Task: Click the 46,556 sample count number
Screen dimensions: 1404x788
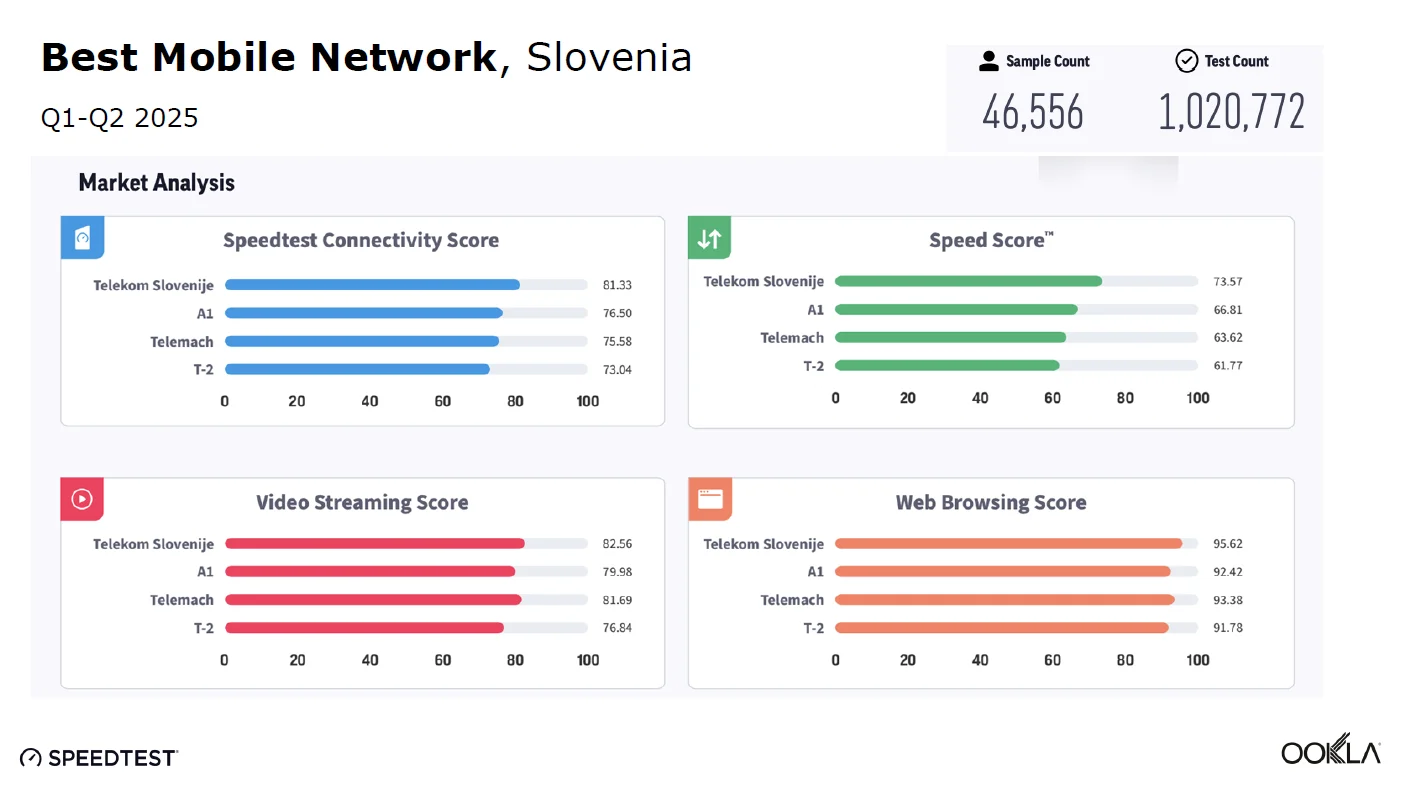Action: click(1033, 112)
